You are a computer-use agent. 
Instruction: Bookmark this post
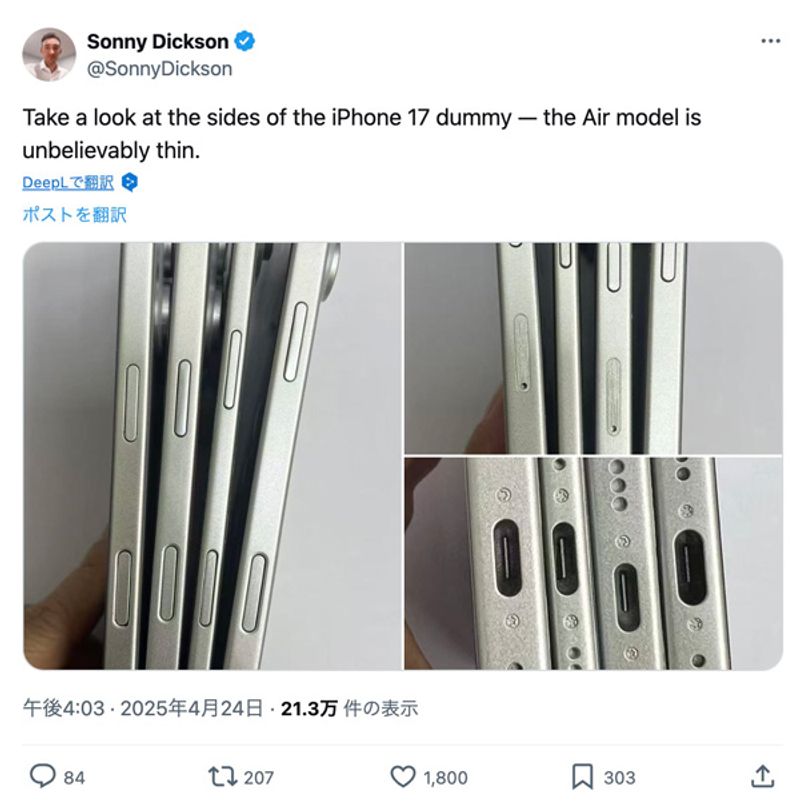point(582,777)
